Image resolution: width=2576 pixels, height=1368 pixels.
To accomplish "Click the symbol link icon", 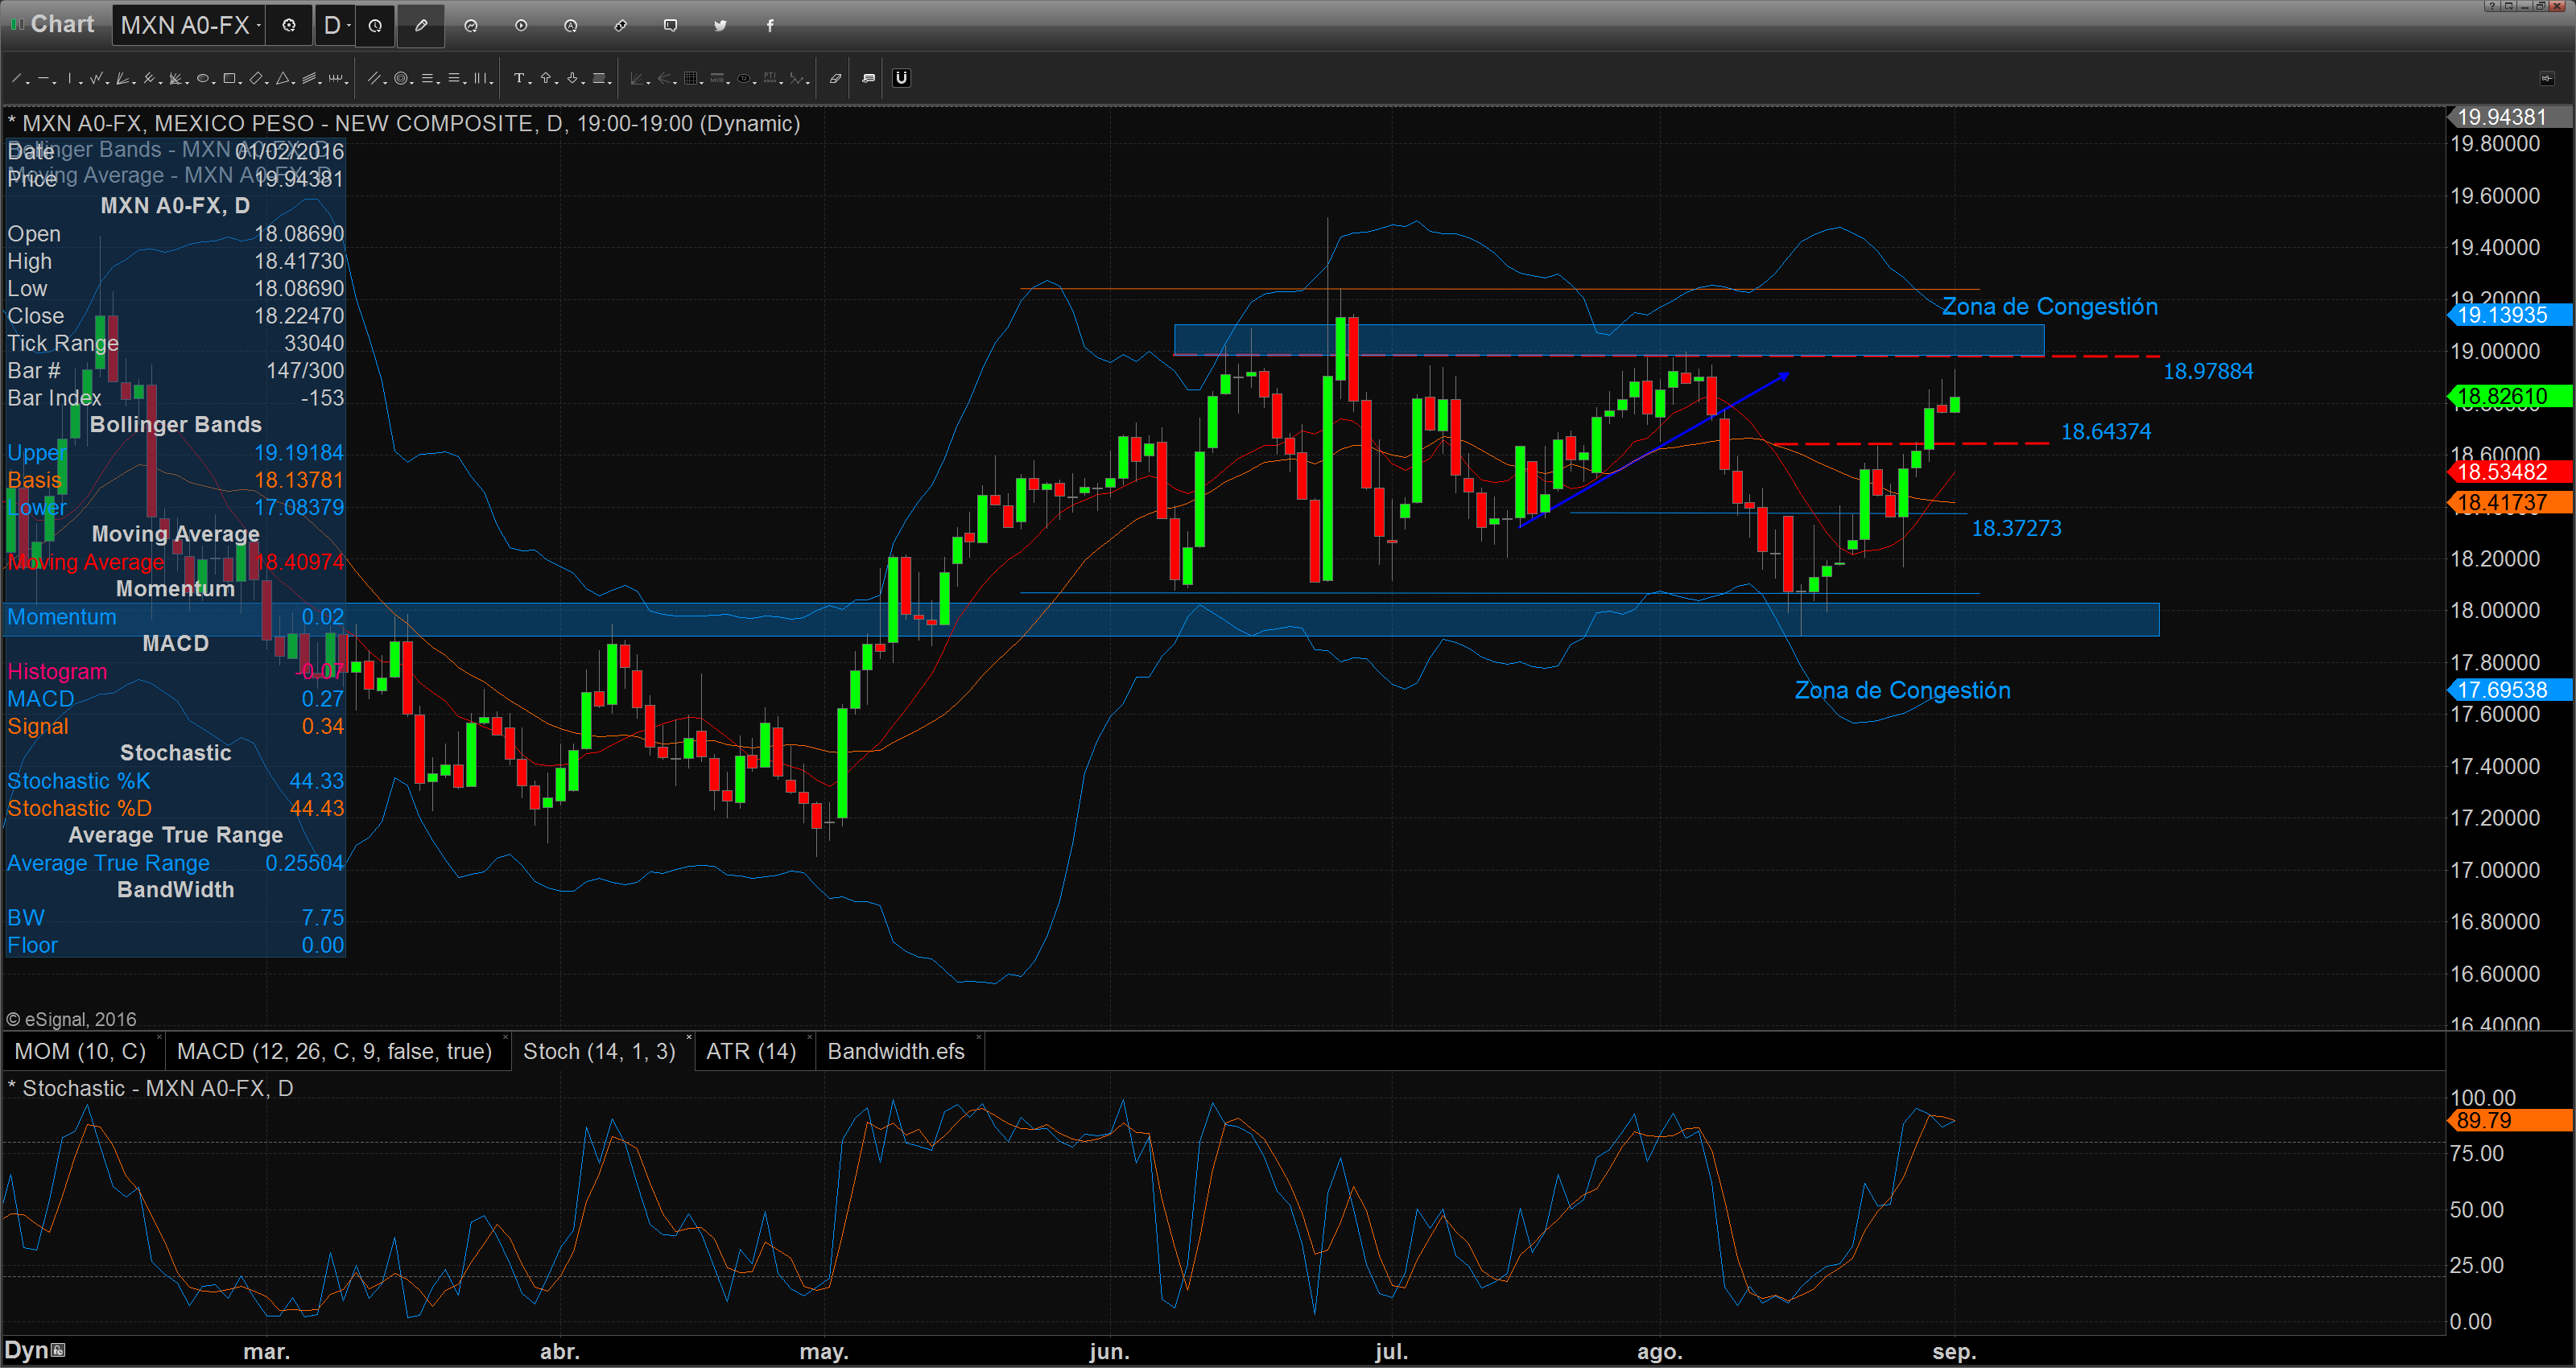I will click(x=620, y=25).
